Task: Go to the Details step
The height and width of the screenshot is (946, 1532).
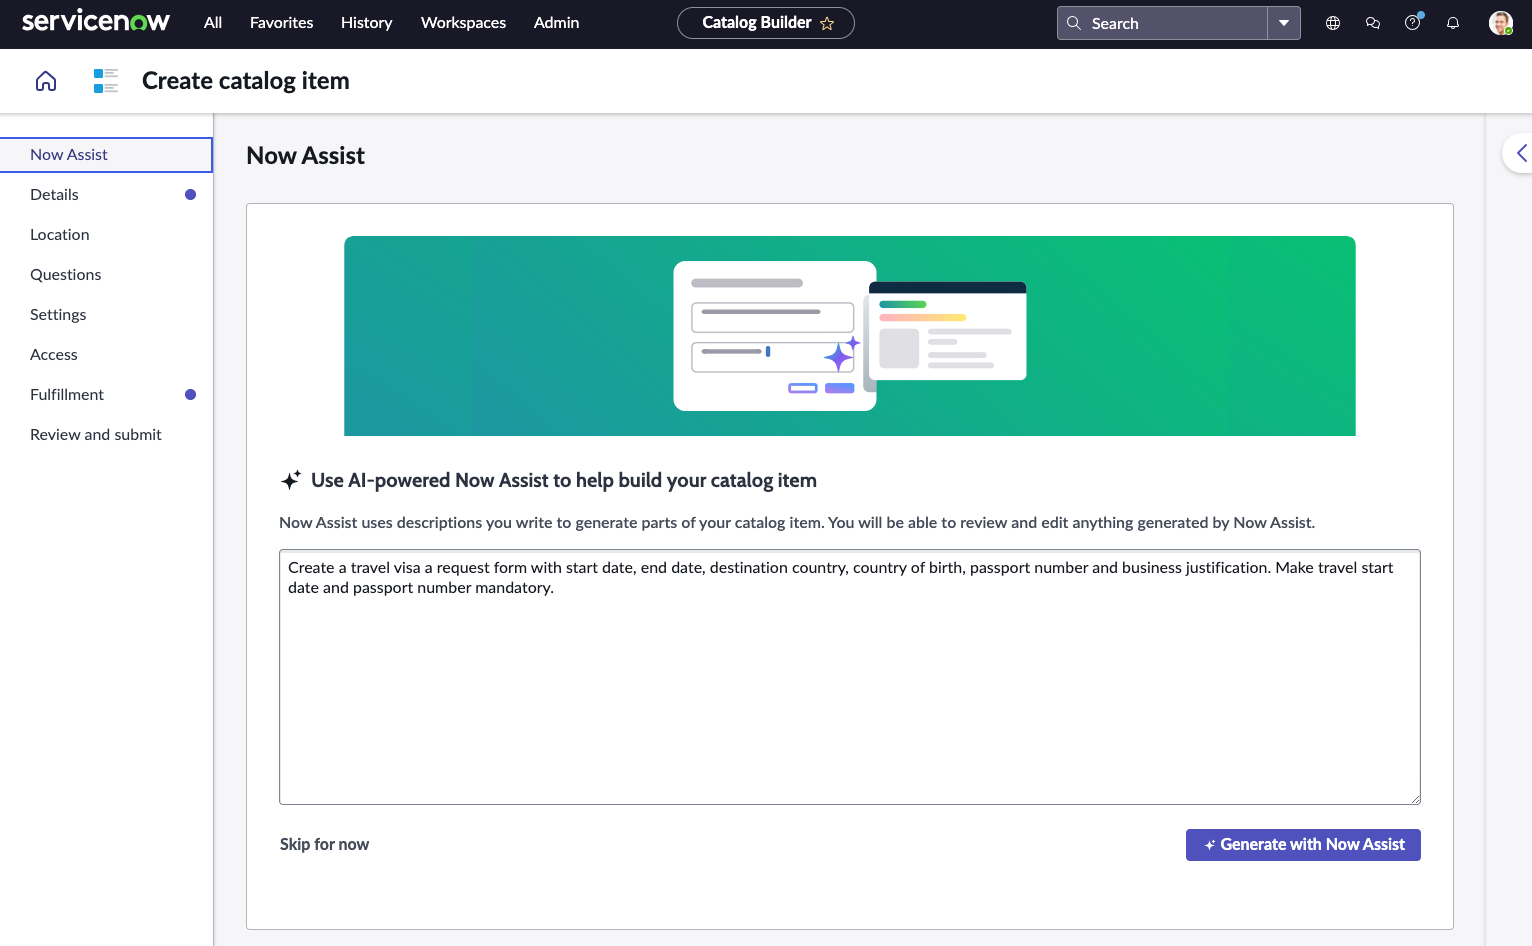Action: (x=106, y=195)
